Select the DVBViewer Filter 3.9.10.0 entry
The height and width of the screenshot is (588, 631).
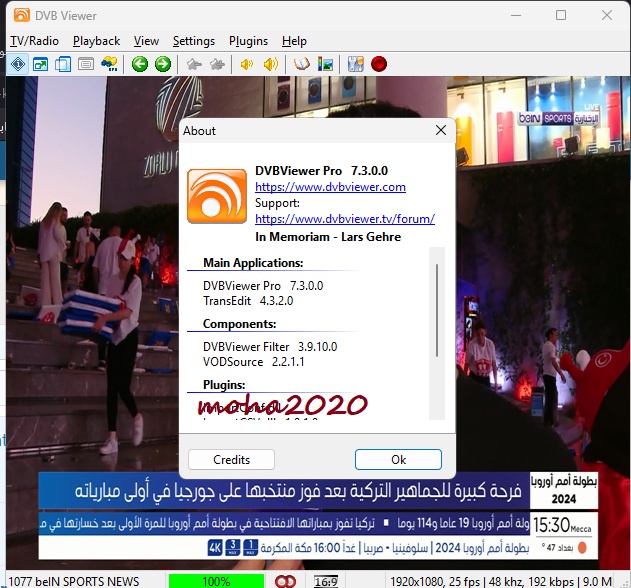click(x=270, y=347)
